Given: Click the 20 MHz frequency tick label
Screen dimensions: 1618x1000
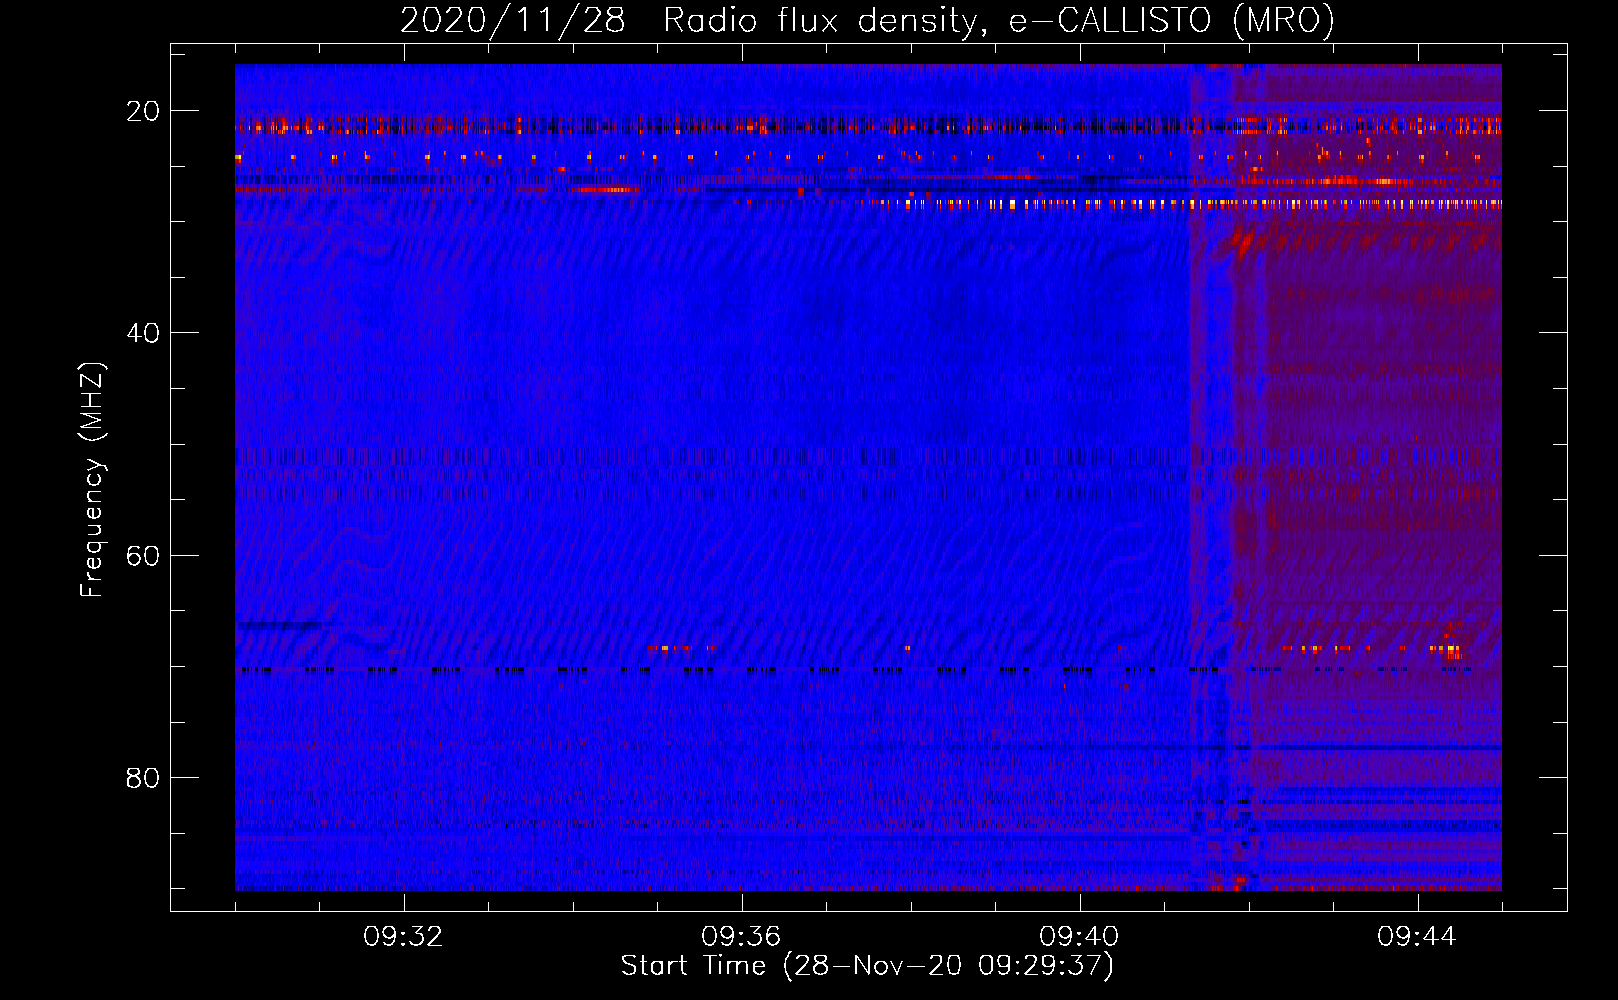Looking at the screenshot, I should coord(143,111).
